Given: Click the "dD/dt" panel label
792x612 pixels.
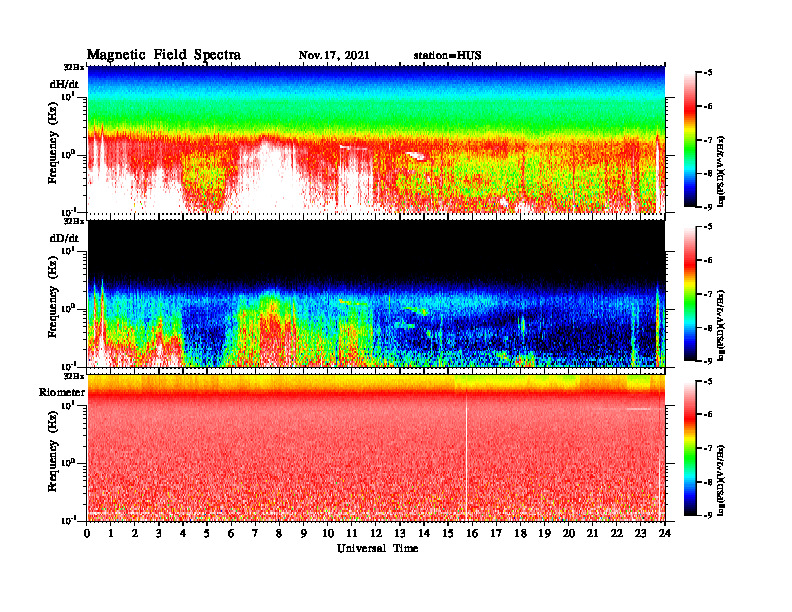Looking at the screenshot, I should pos(64,238).
